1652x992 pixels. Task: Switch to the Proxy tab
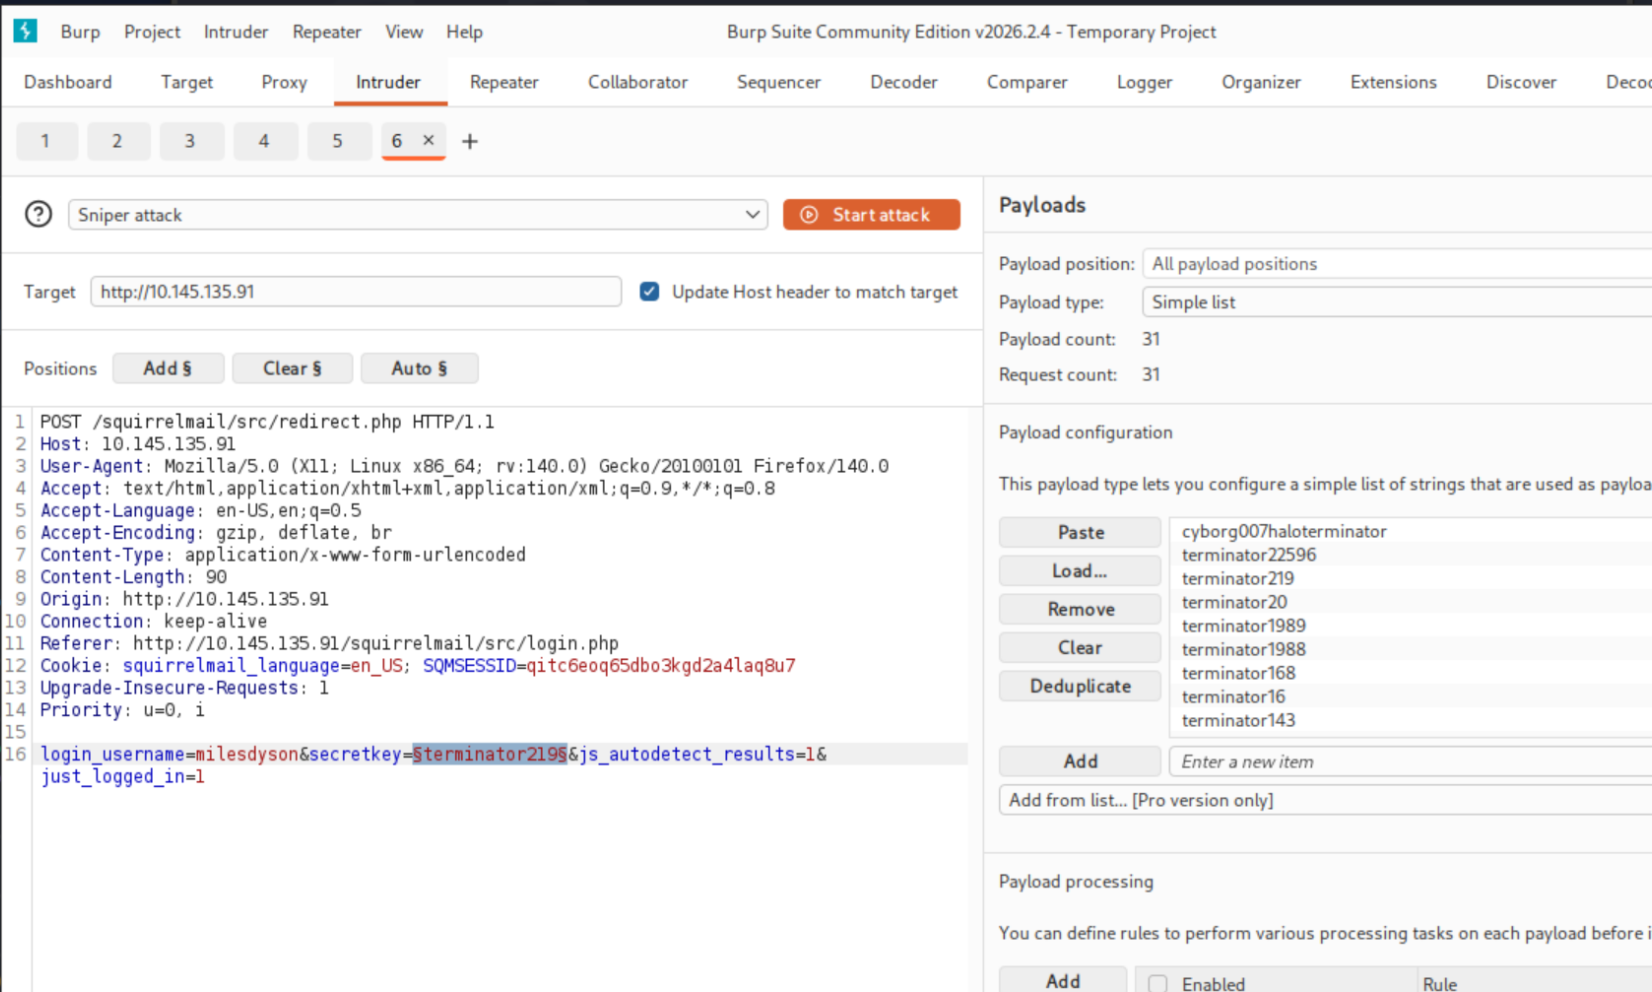[x=284, y=82]
